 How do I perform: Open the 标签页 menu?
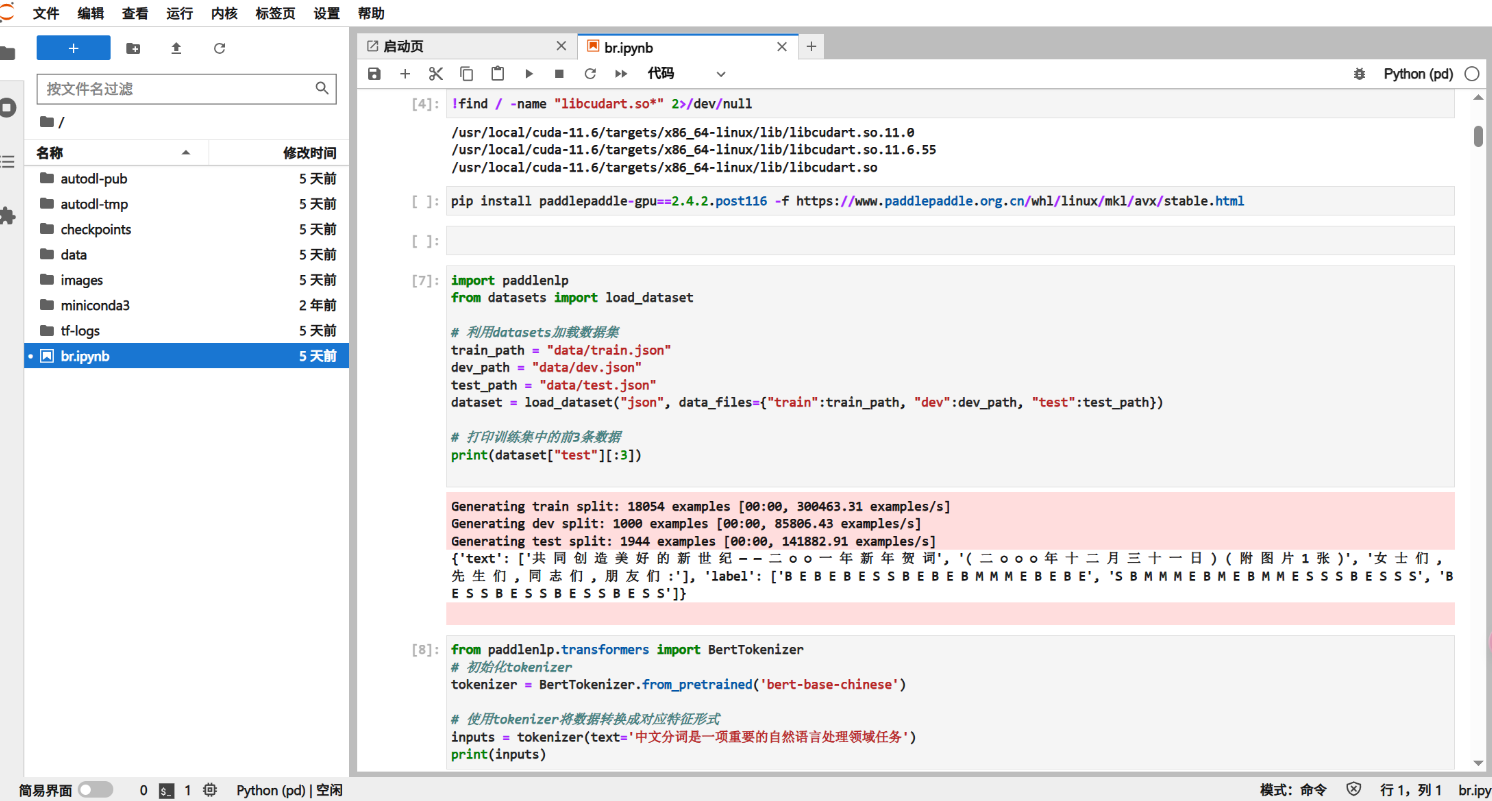coord(276,13)
